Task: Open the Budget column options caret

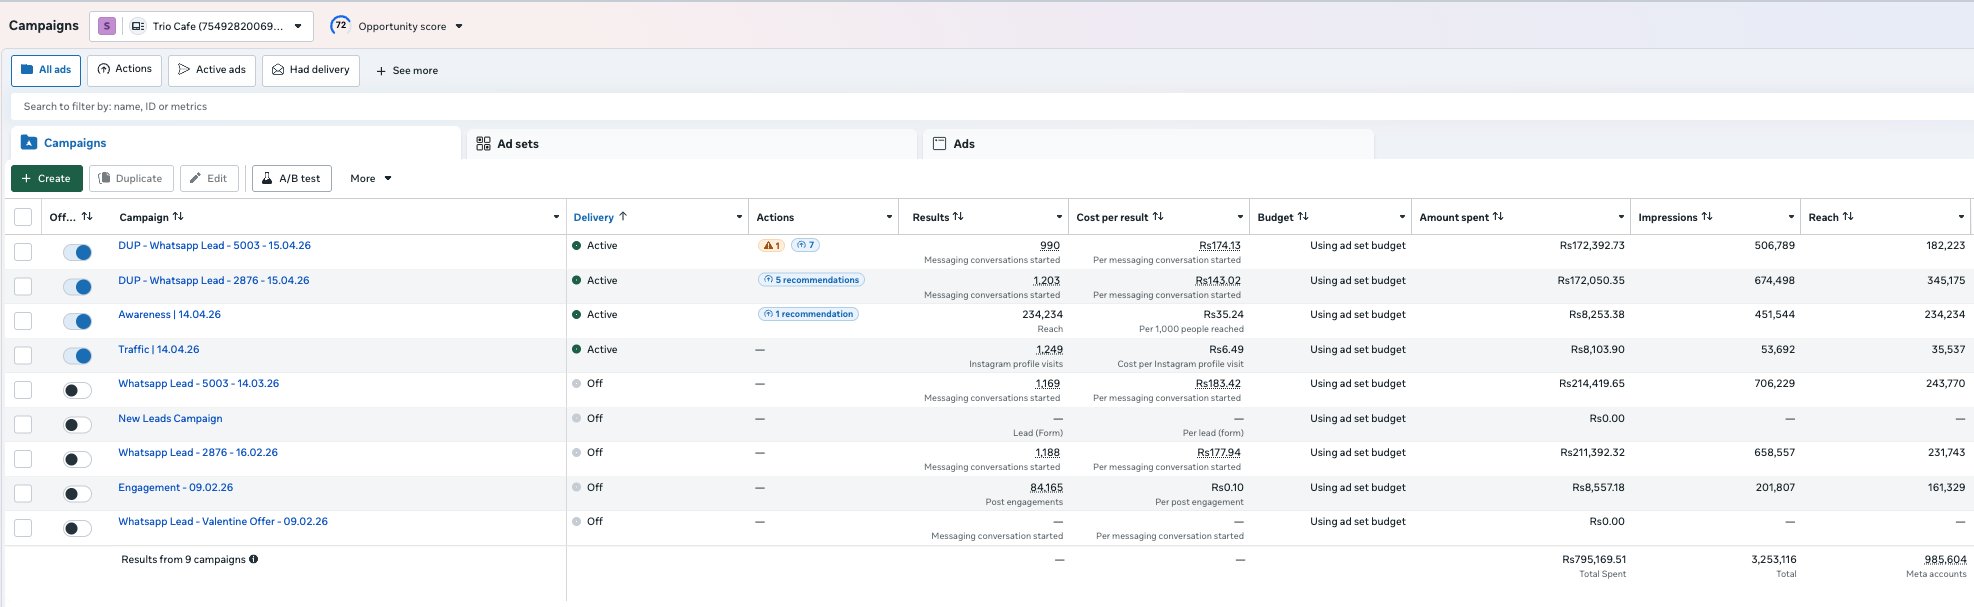Action: pos(1402,217)
